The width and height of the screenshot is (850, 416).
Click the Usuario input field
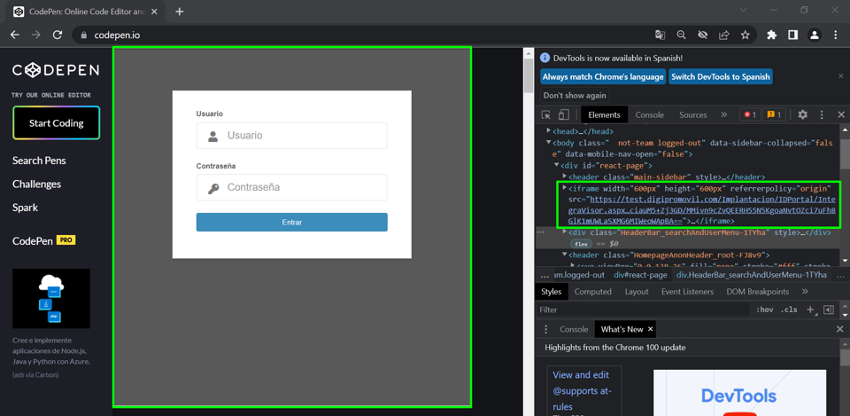[292, 135]
